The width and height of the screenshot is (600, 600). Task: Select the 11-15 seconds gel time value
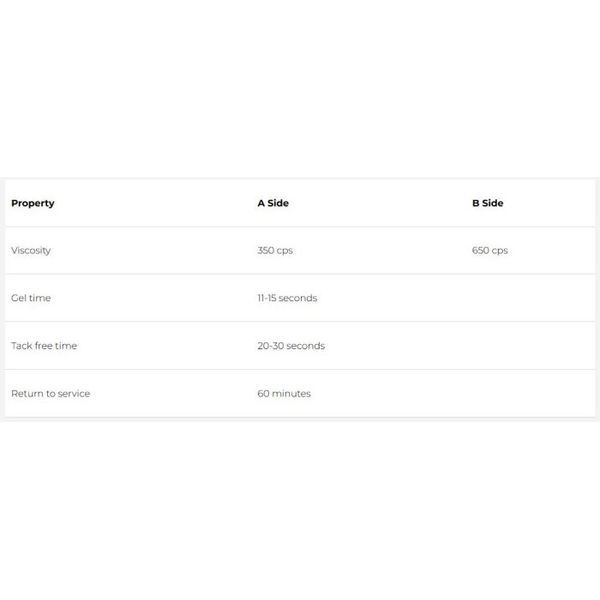point(287,298)
